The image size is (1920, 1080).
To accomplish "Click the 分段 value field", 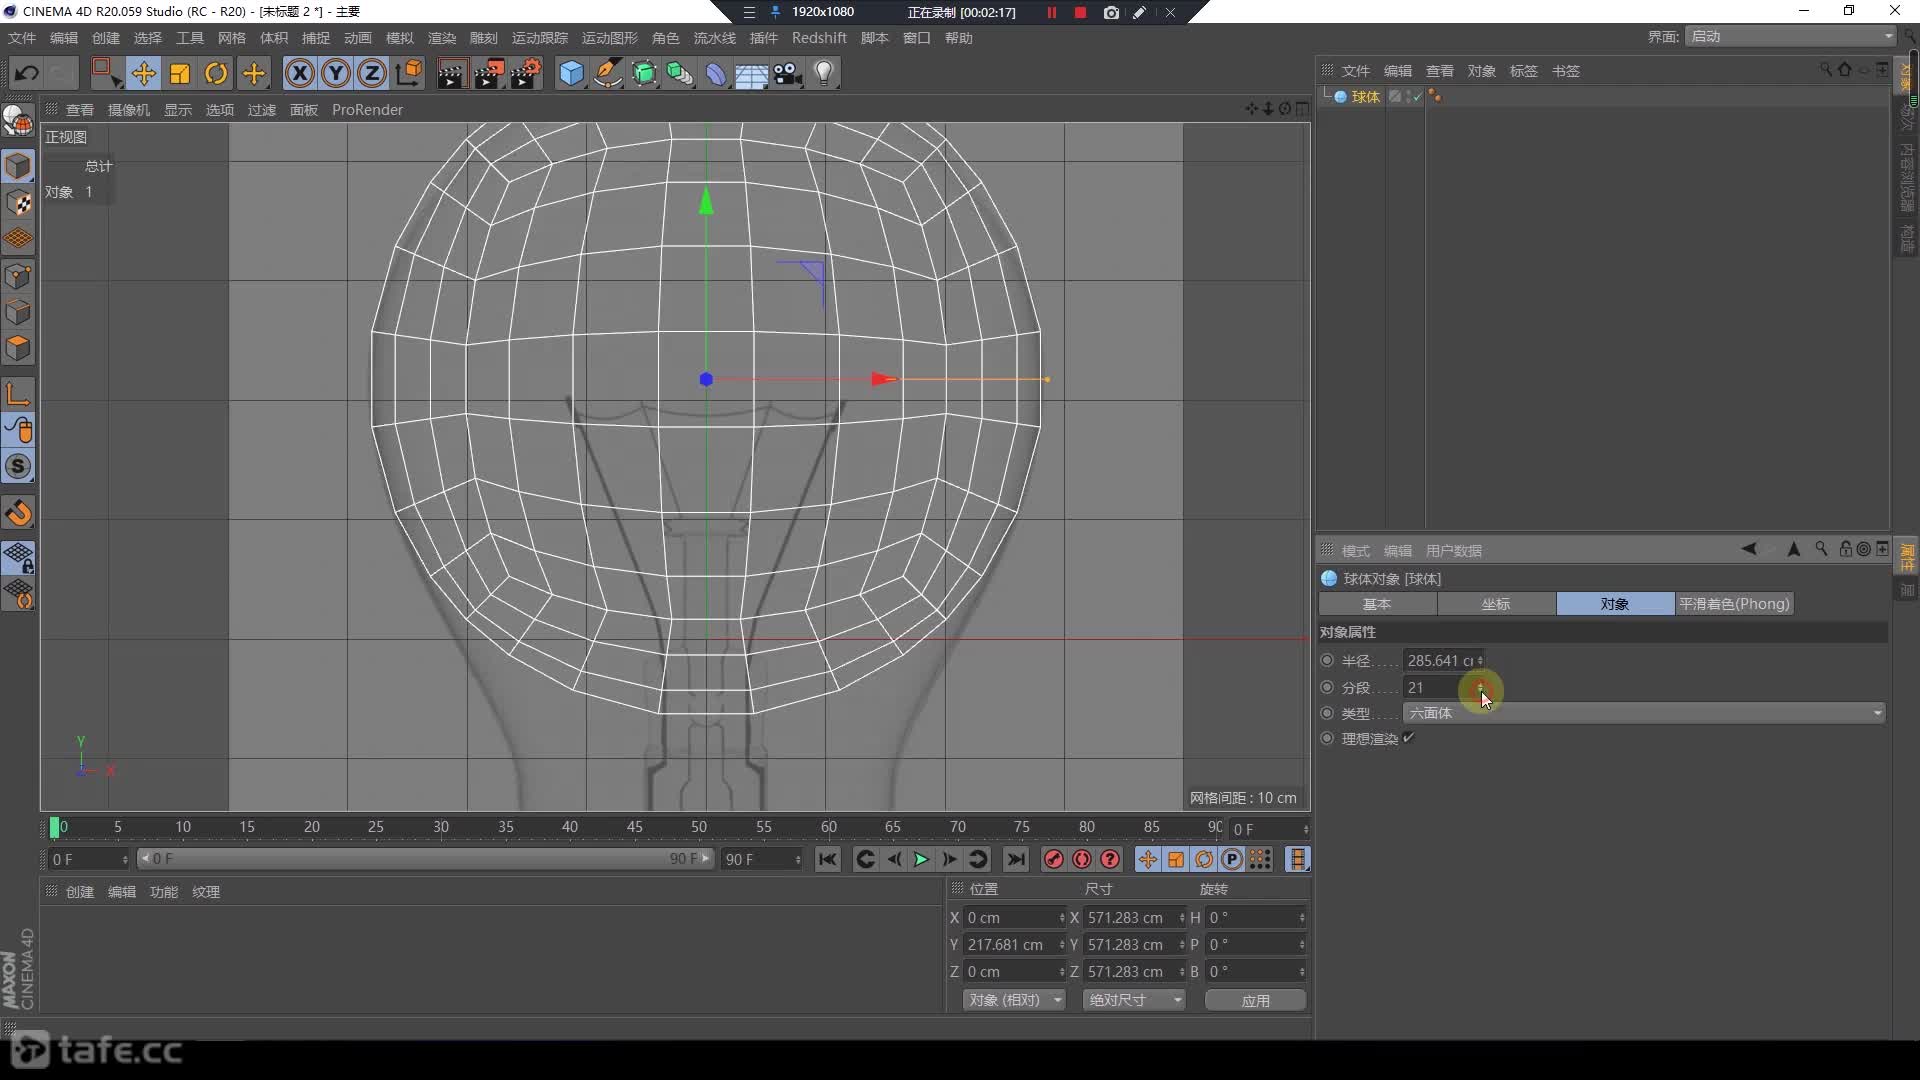I will [x=1440, y=687].
